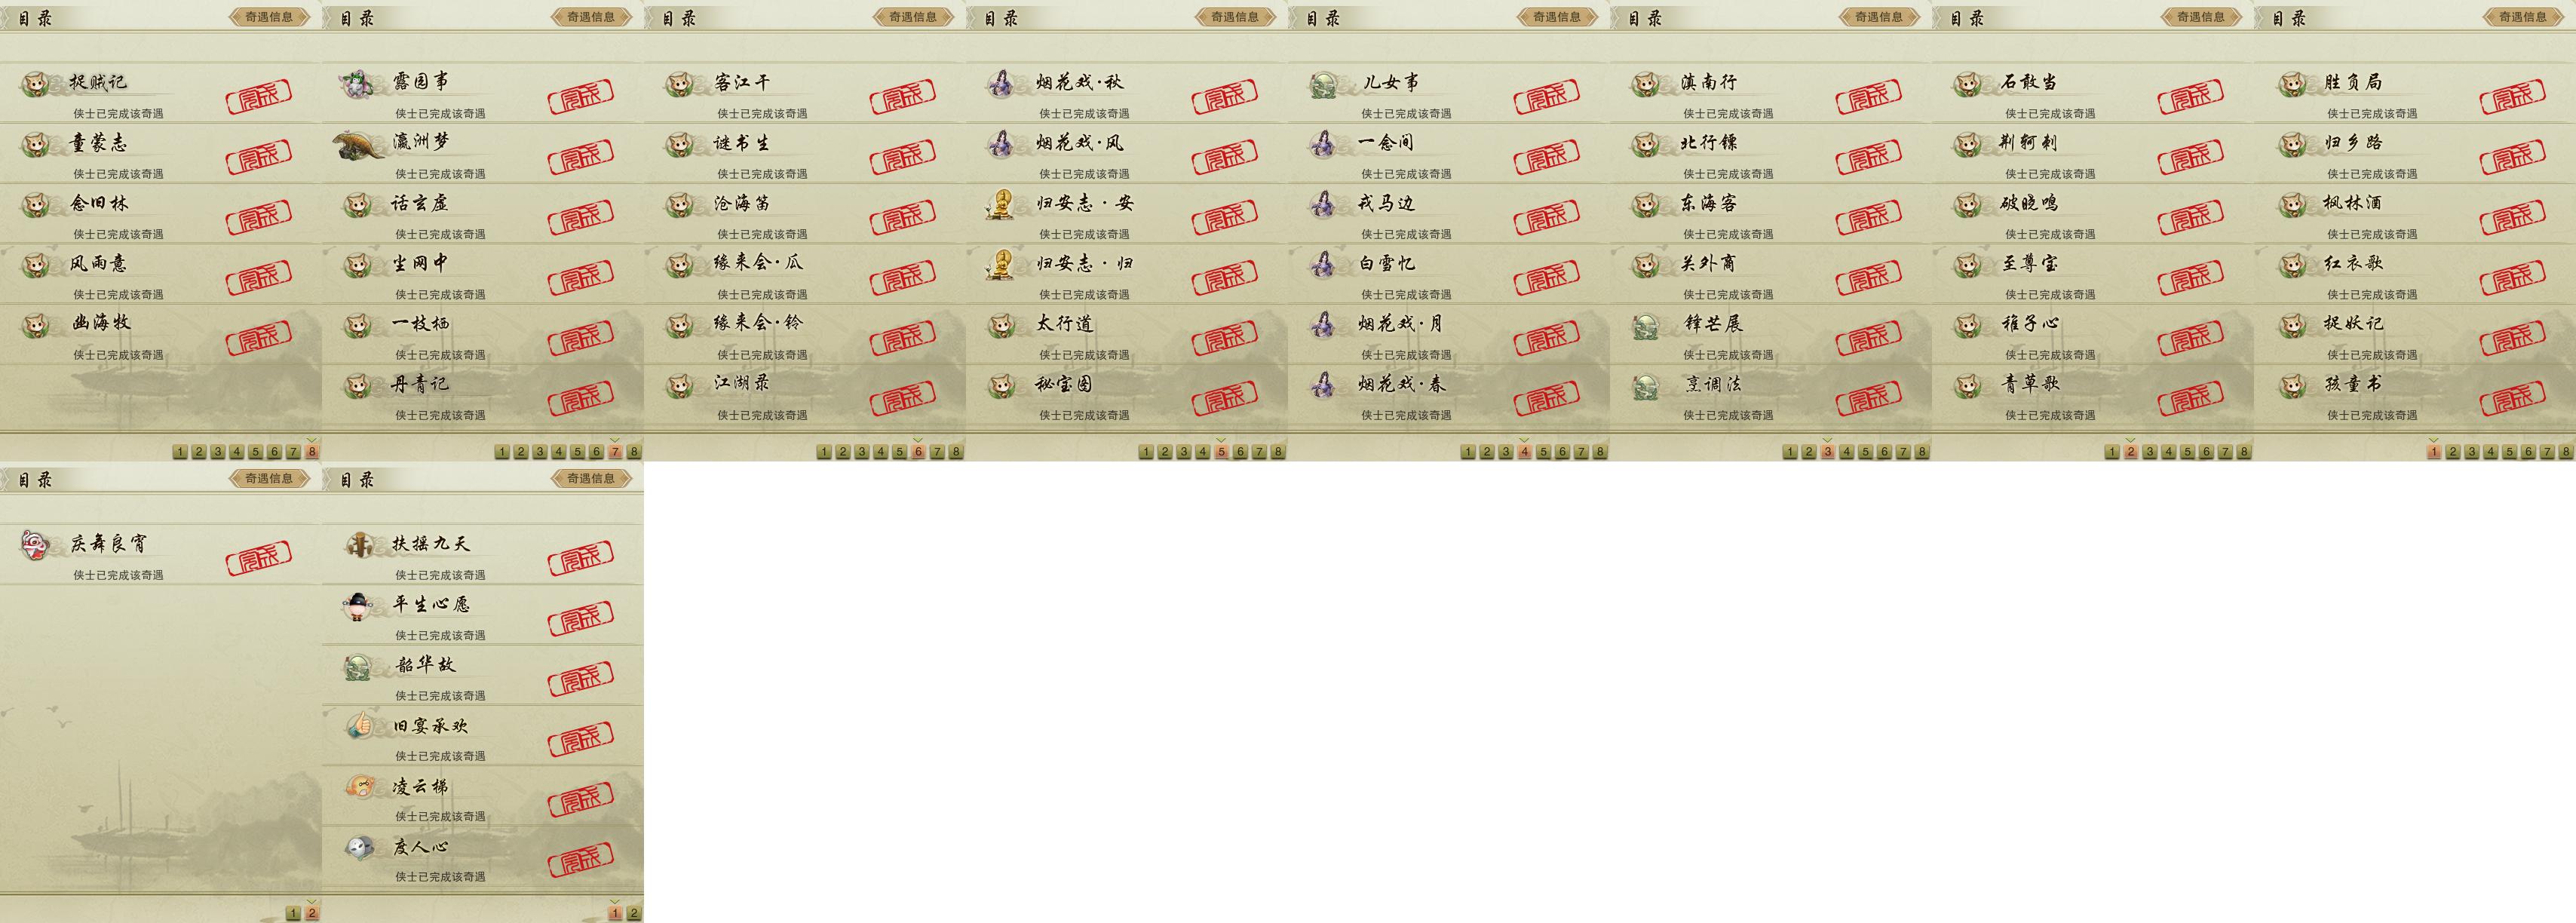Click the thumbs-up icon beside 旧宴承欢

tap(359, 726)
